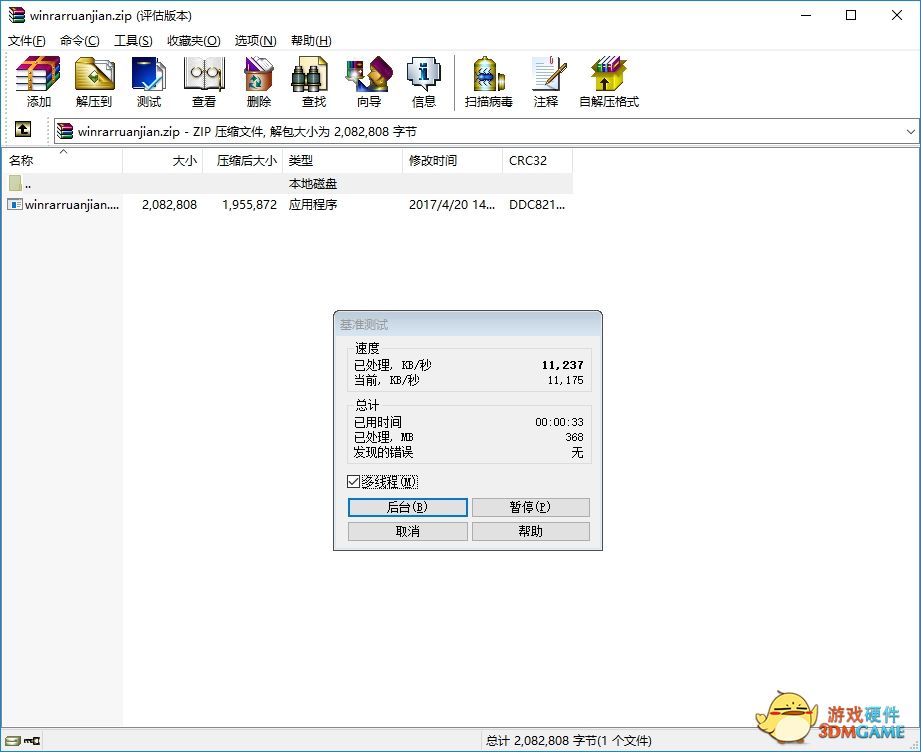
Task: Click the packed size 1,955,872 cell
Action: pyautogui.click(x=249, y=204)
